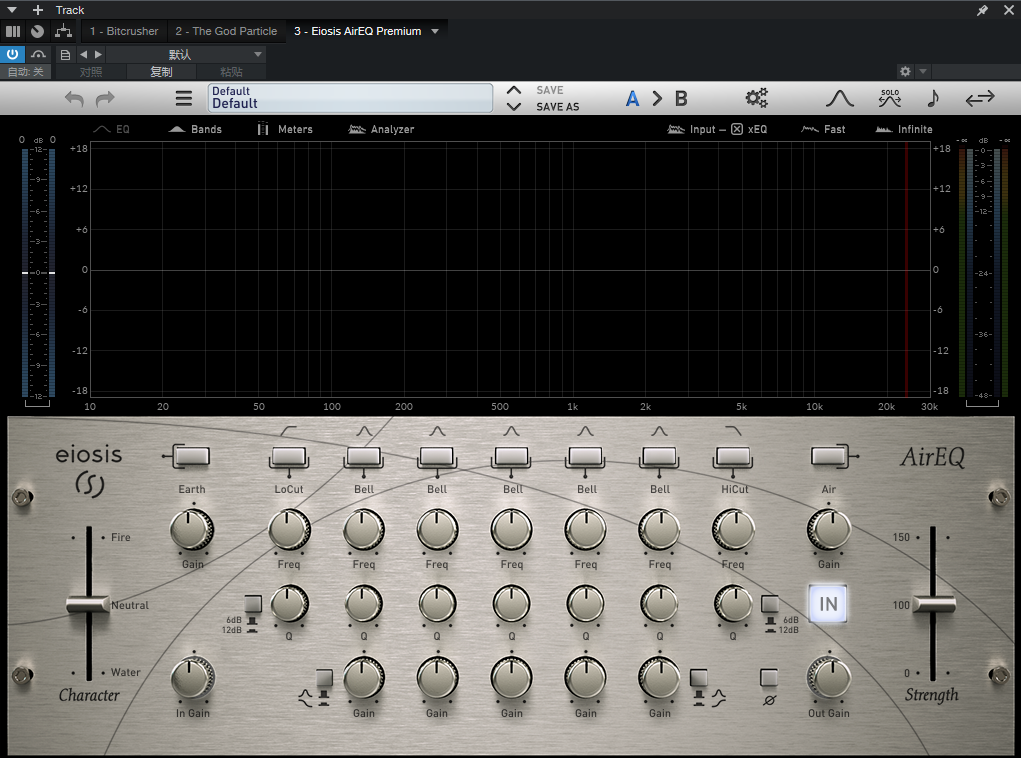Select previous preset with up chevron
The height and width of the screenshot is (758, 1021).
click(514, 90)
